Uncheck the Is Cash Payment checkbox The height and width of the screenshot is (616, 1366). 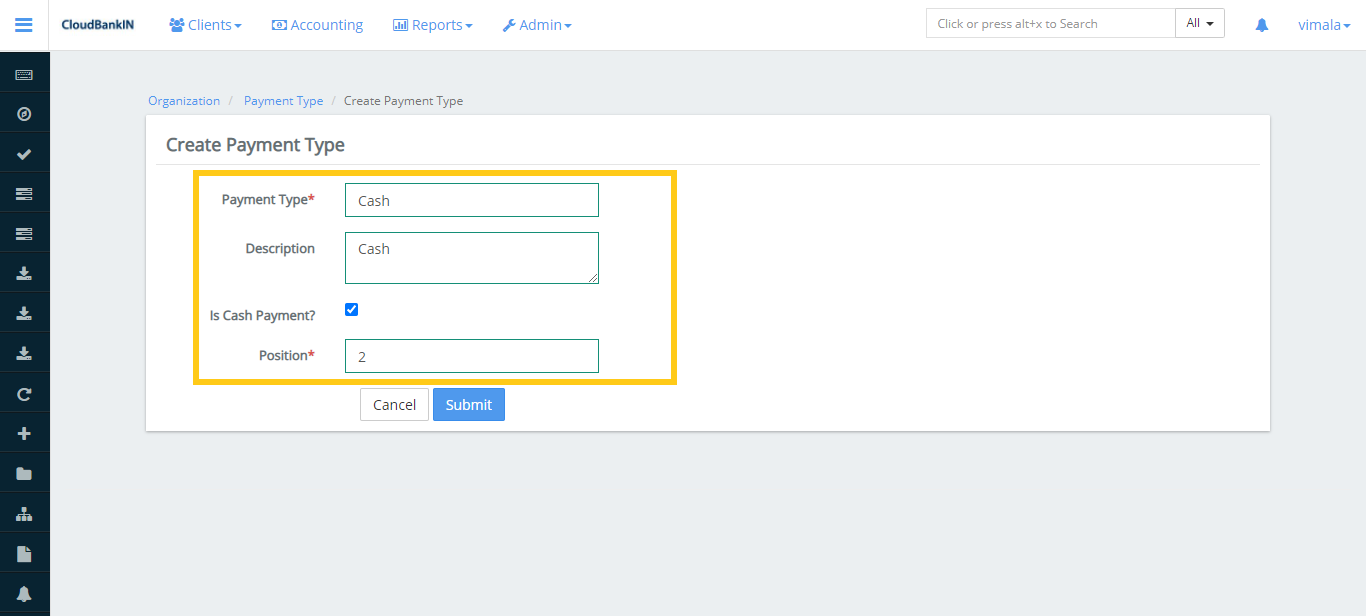351,309
